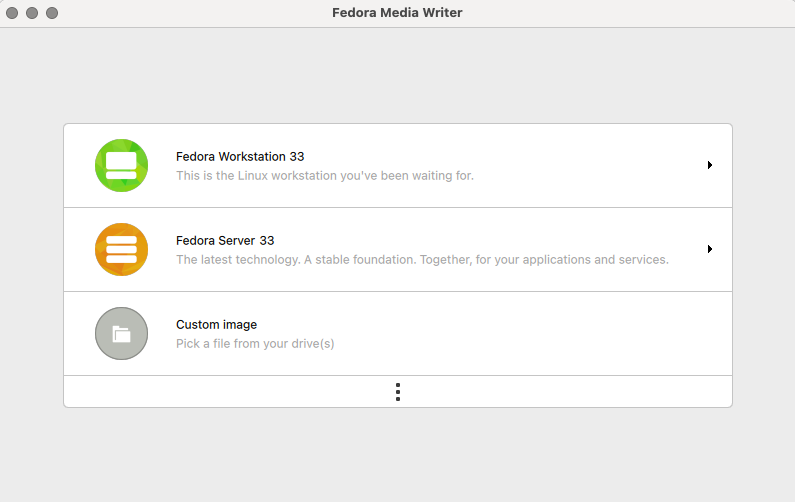Close the Fedora Media Writer window
This screenshot has height=502, width=795.
tap(13, 13)
